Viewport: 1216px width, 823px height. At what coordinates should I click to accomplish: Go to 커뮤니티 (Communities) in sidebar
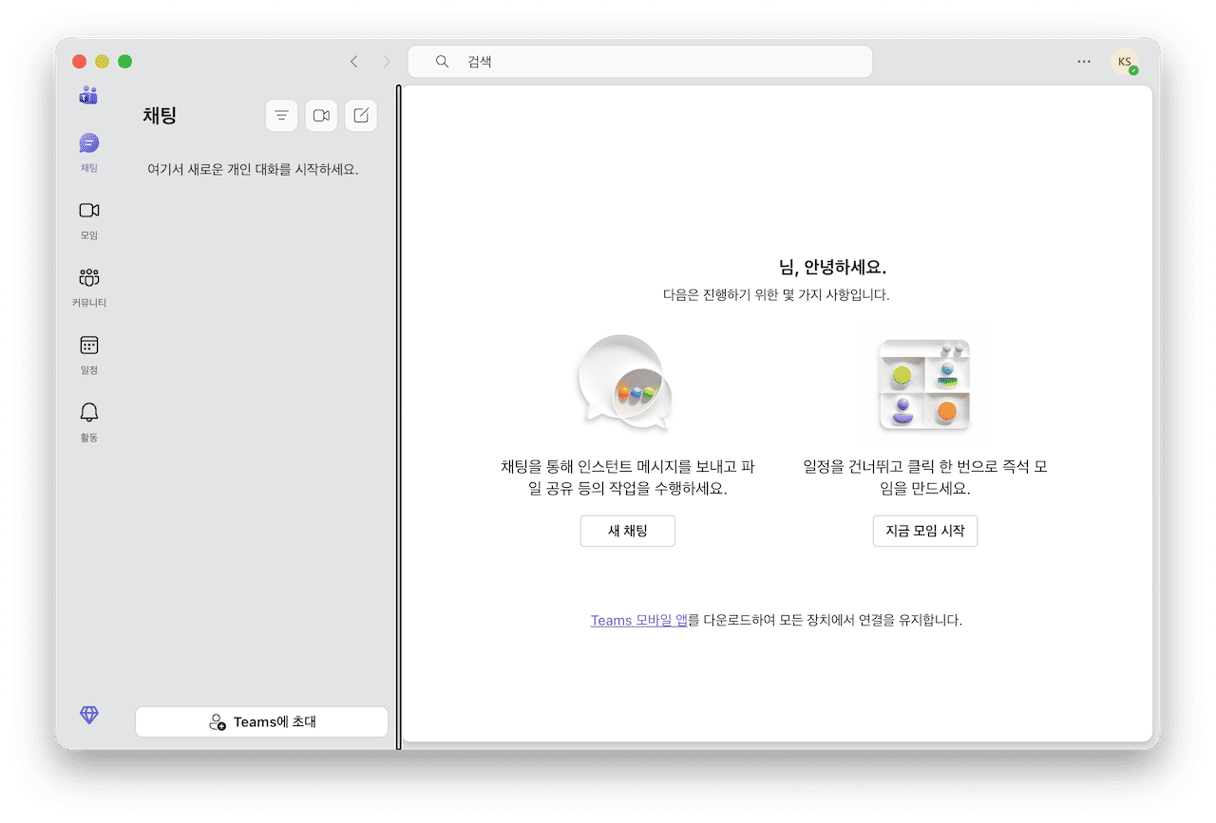pos(89,285)
